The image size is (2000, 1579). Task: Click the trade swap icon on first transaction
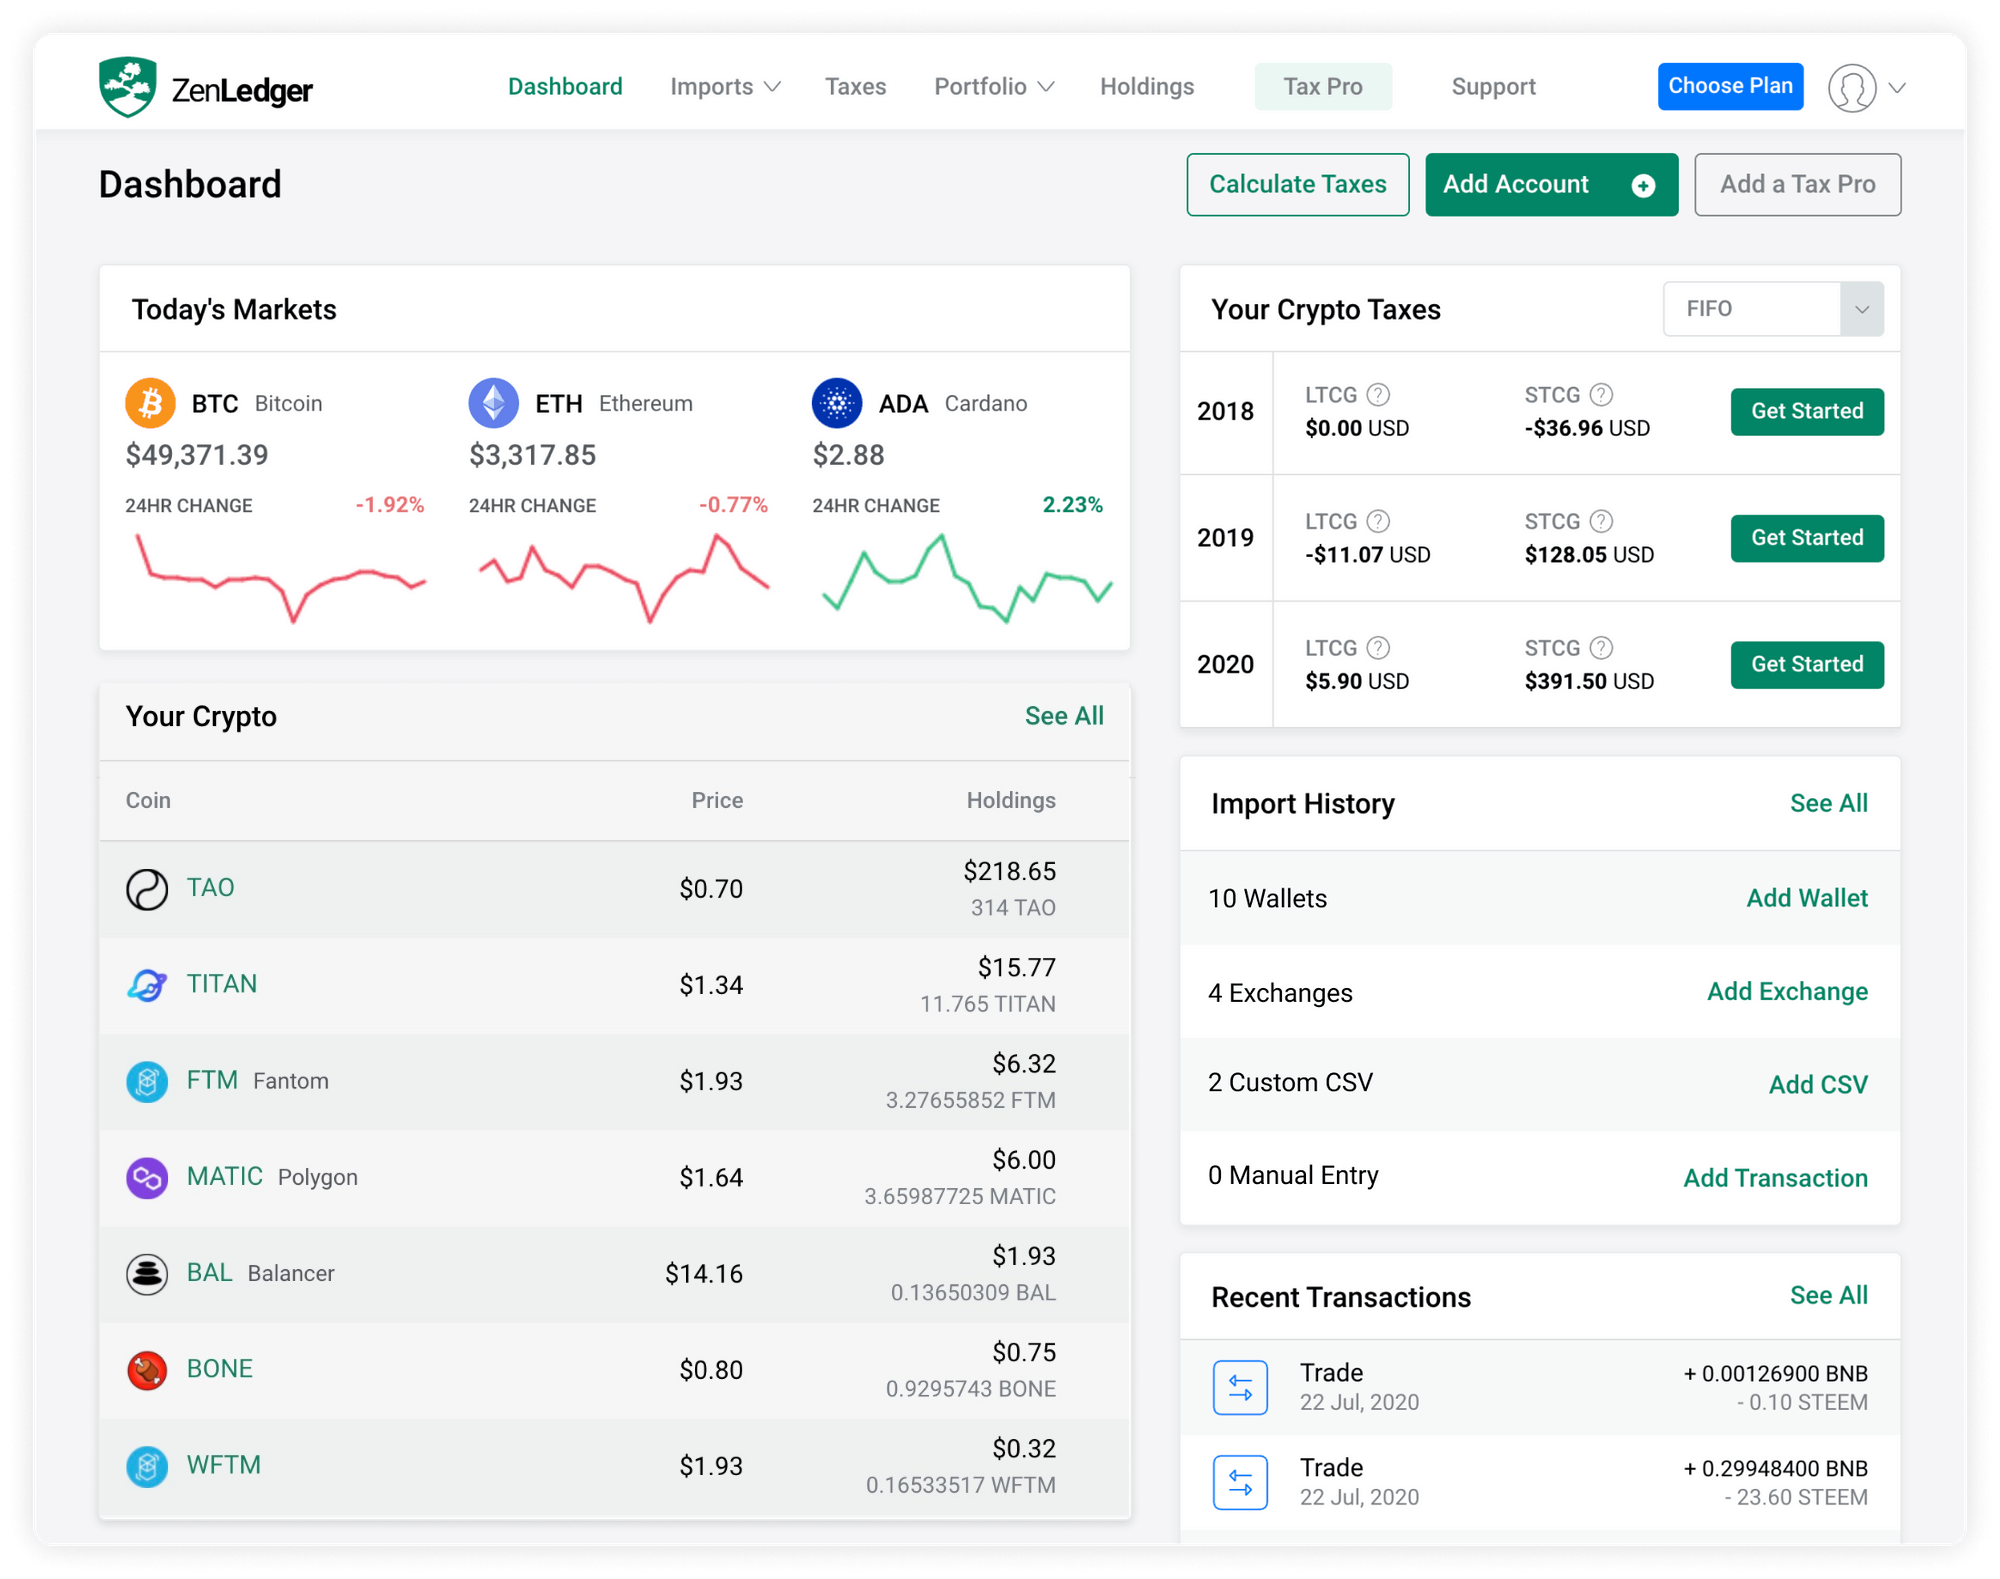tap(1239, 1387)
